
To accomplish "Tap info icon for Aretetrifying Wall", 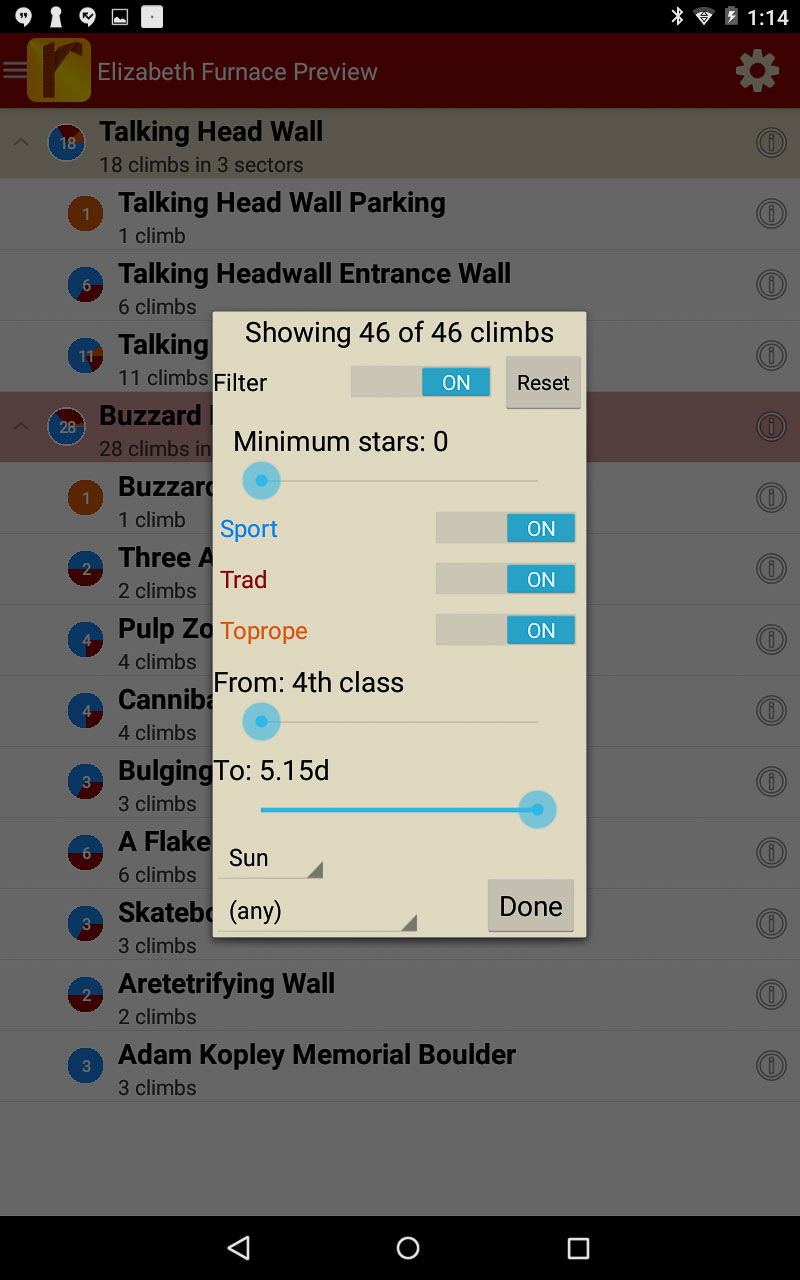I will (x=770, y=995).
